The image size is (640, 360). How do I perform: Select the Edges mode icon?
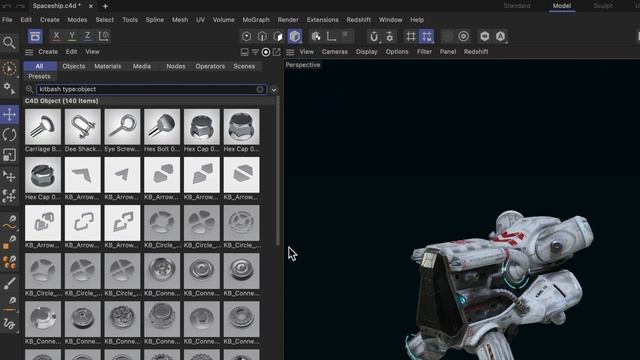(x=262, y=36)
